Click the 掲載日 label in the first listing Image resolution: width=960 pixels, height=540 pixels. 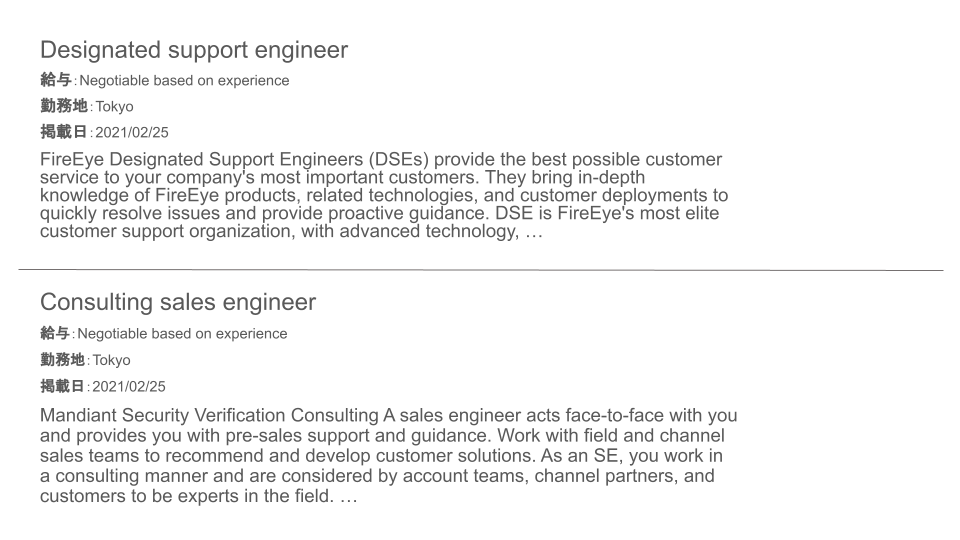(64, 132)
